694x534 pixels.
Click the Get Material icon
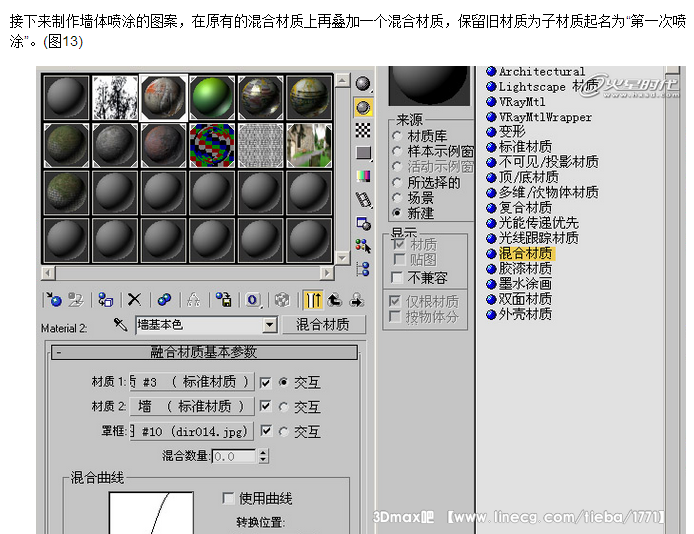coord(54,300)
